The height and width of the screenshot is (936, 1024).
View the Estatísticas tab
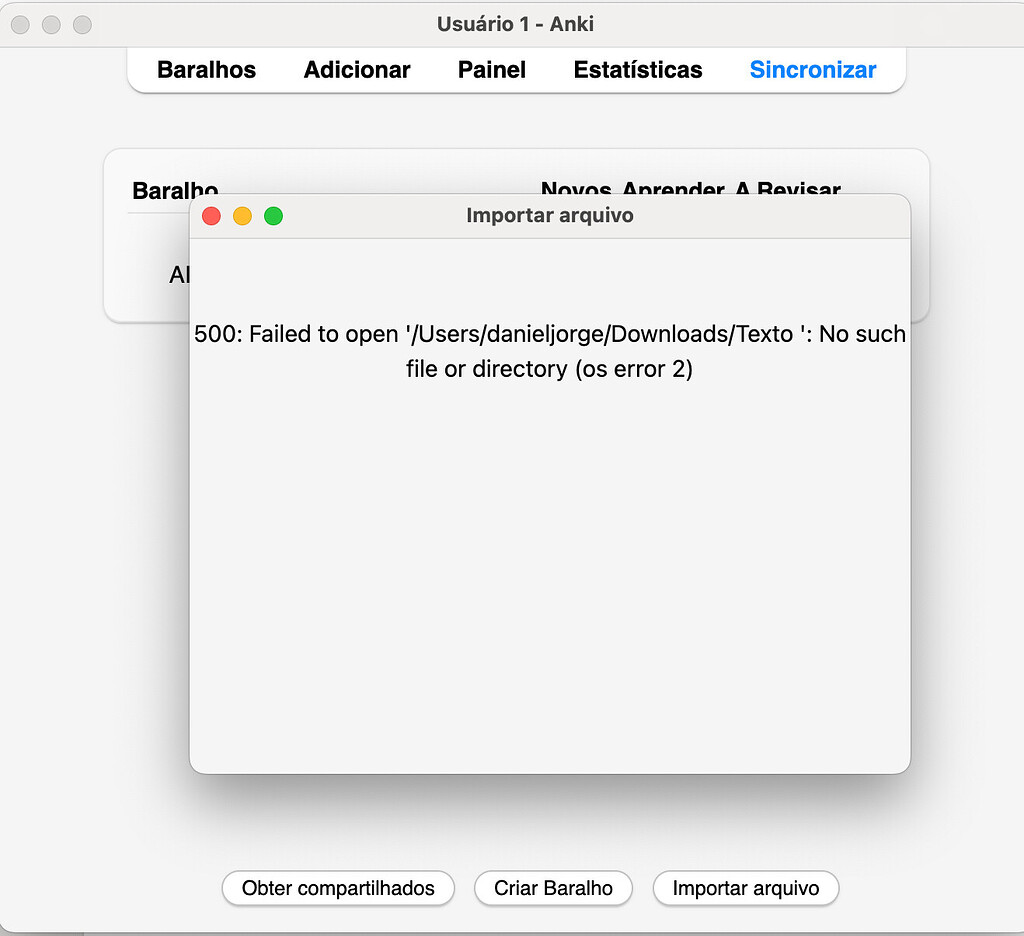[637, 70]
